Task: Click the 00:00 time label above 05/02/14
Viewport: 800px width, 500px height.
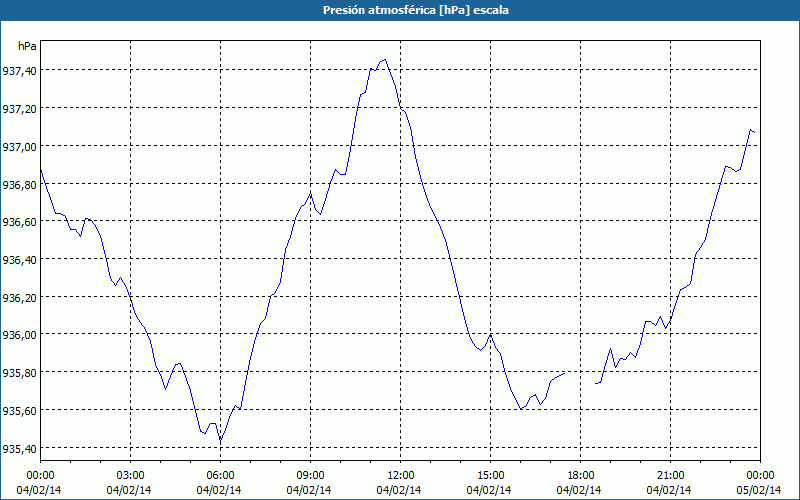Action: [x=760, y=476]
